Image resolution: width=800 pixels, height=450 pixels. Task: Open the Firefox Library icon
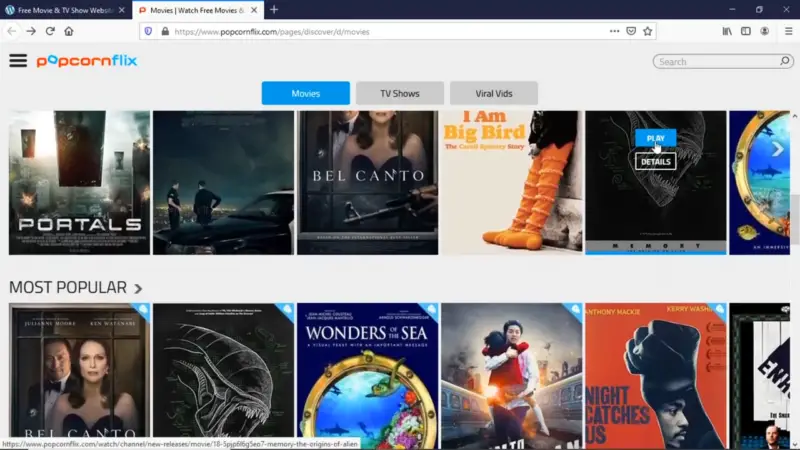click(x=727, y=31)
